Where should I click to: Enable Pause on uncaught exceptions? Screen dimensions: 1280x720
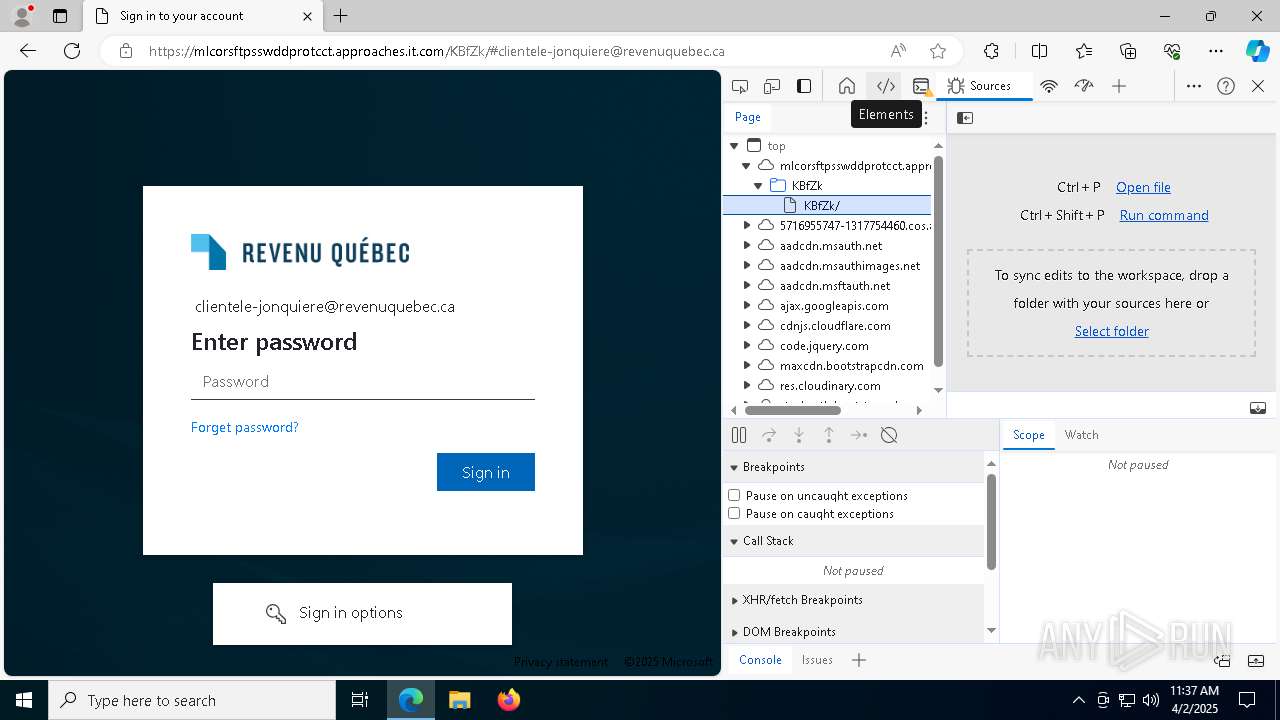pyautogui.click(x=734, y=495)
